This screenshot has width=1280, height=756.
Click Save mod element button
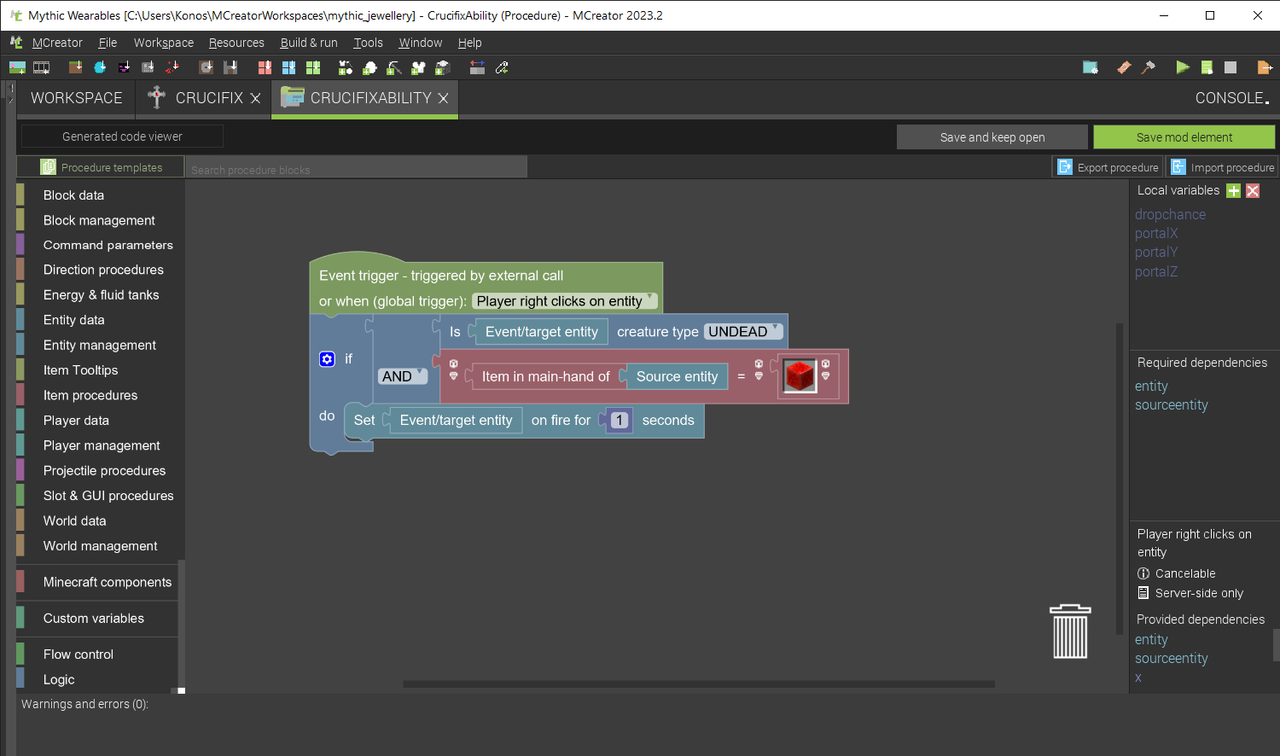click(1184, 137)
